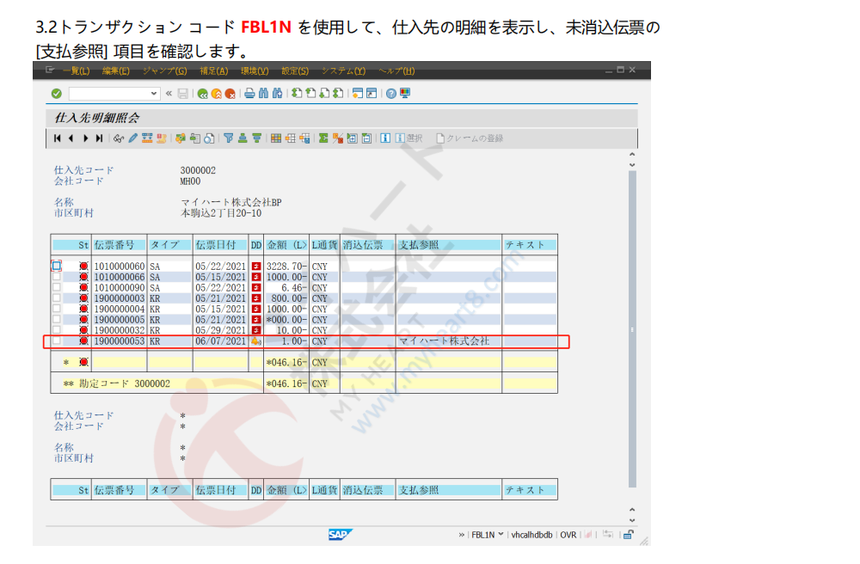
Task: Click the 選択 button in the toolbar
Action: [x=409, y=138]
